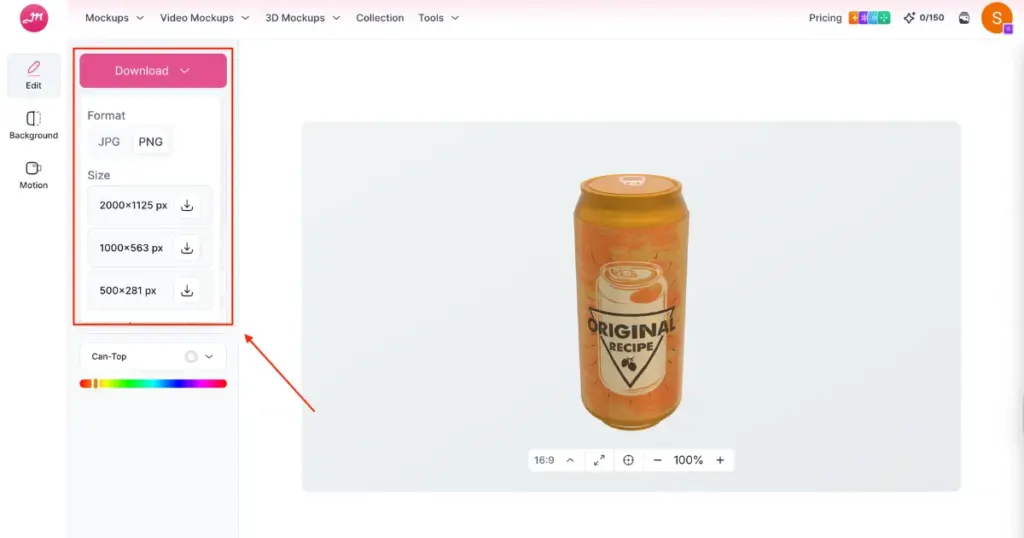1024x538 pixels.
Task: Open the AI credits 0/150 indicator
Action: [923, 18]
